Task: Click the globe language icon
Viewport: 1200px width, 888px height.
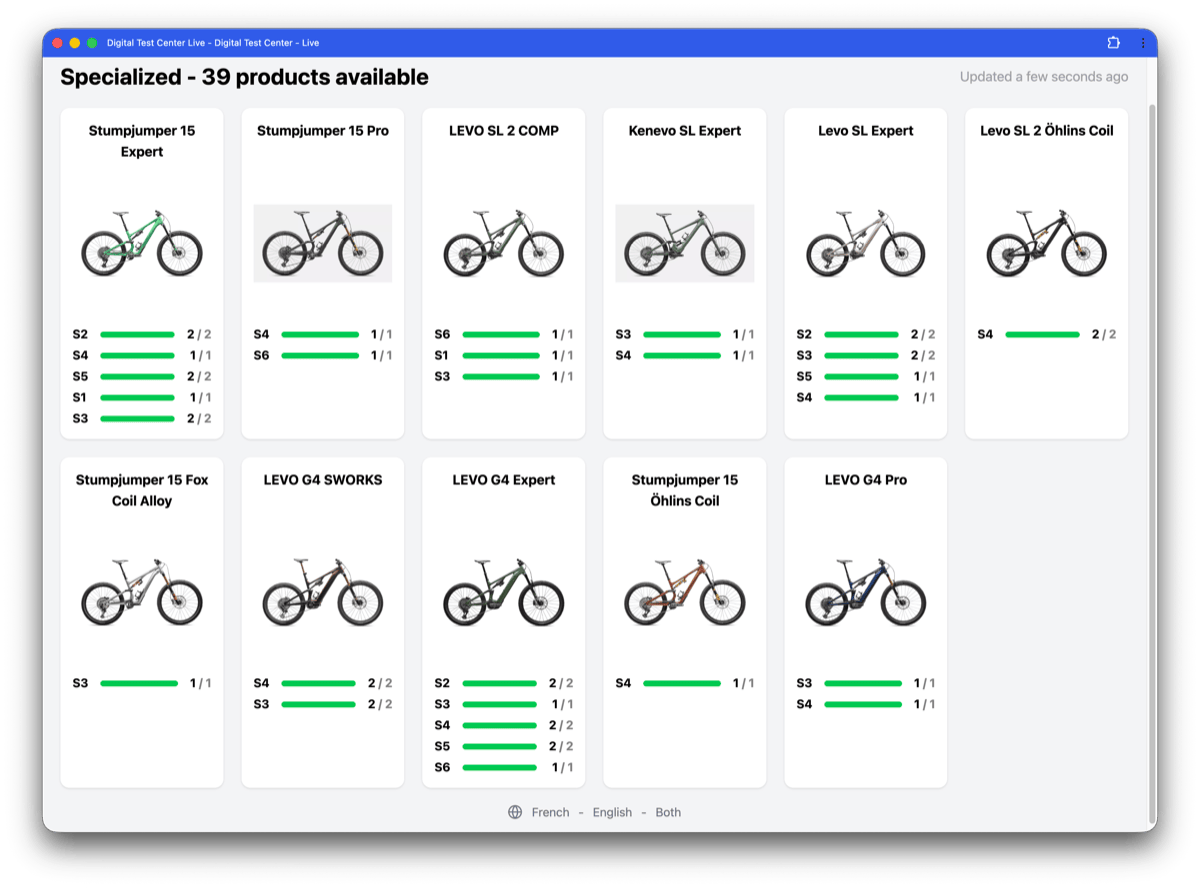Action: (515, 812)
